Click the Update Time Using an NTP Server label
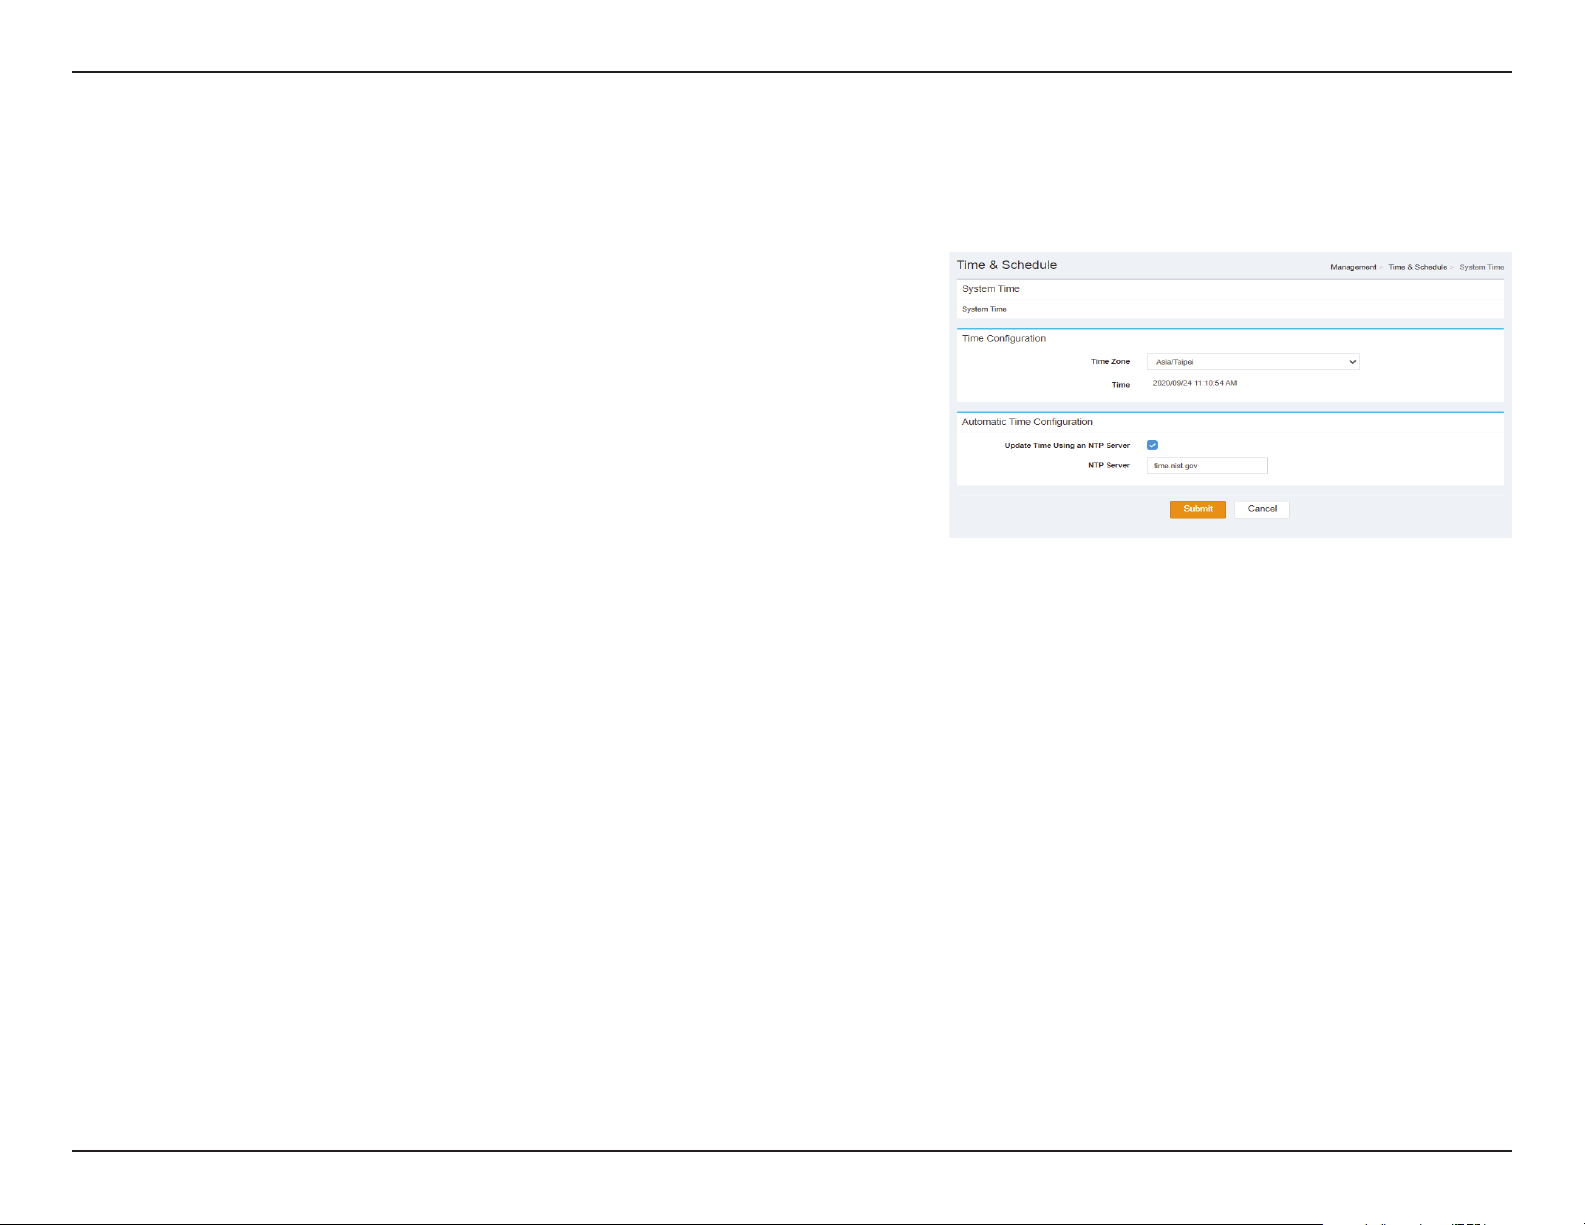Screen dimensions: 1585x1225 pos(1067,446)
